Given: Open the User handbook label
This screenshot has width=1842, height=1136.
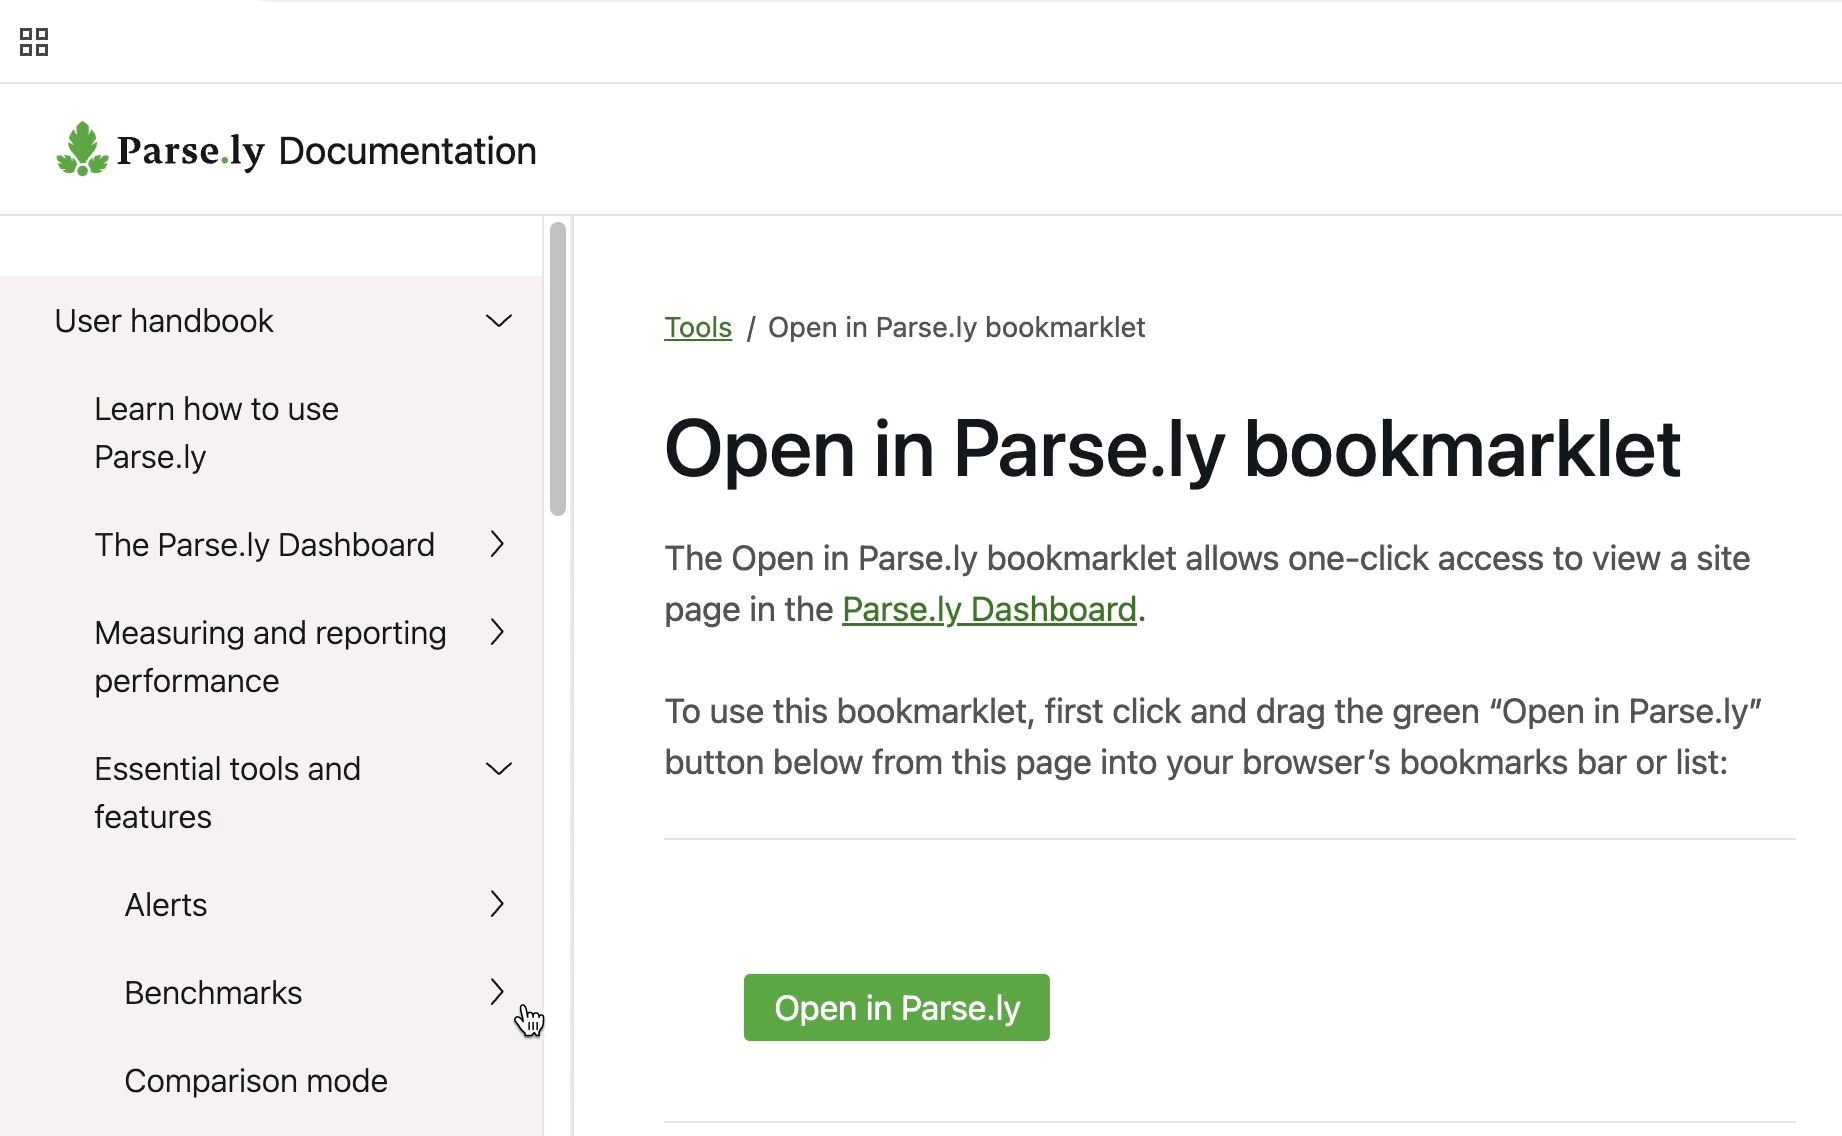Looking at the screenshot, I should coord(164,321).
